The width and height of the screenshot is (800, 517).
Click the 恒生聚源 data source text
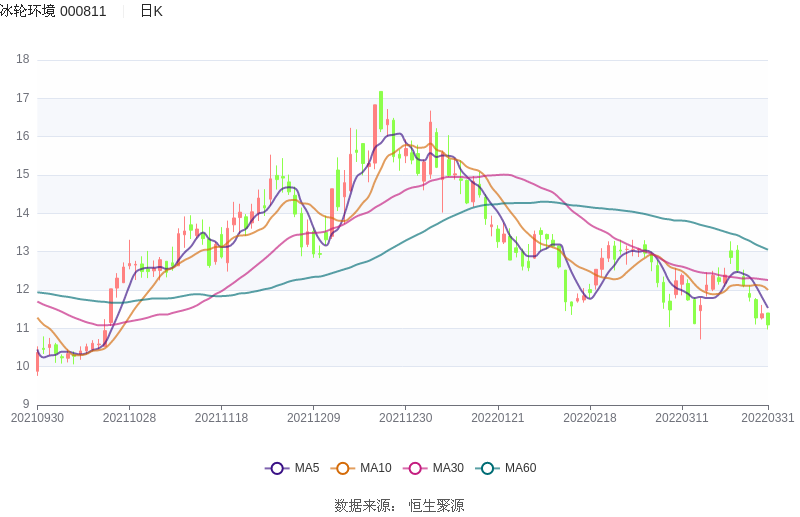tap(436, 506)
